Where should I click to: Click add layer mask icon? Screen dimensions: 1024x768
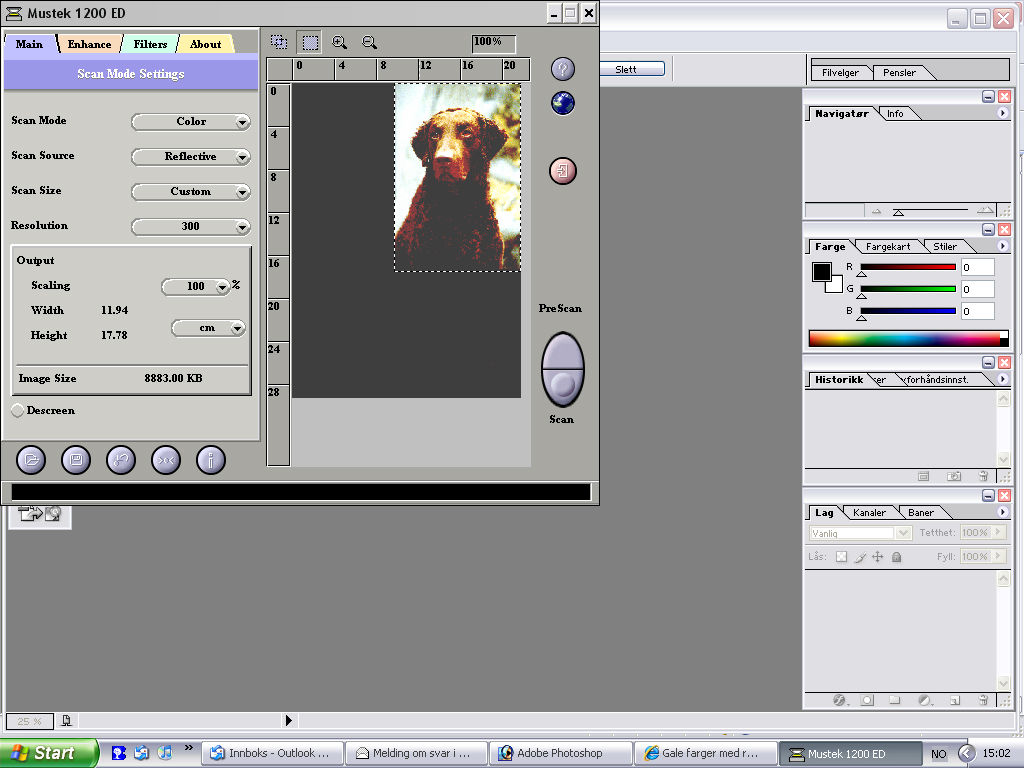(867, 700)
